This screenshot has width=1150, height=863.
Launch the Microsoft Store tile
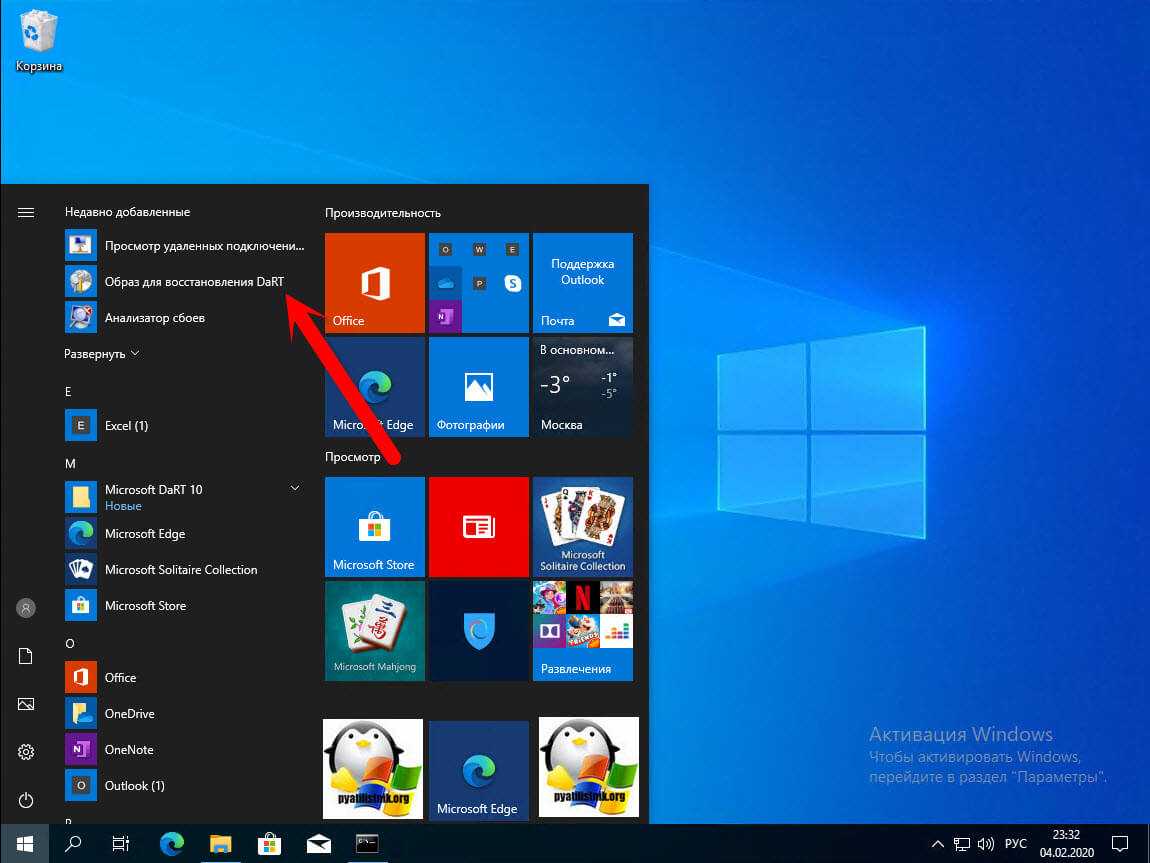(x=375, y=527)
